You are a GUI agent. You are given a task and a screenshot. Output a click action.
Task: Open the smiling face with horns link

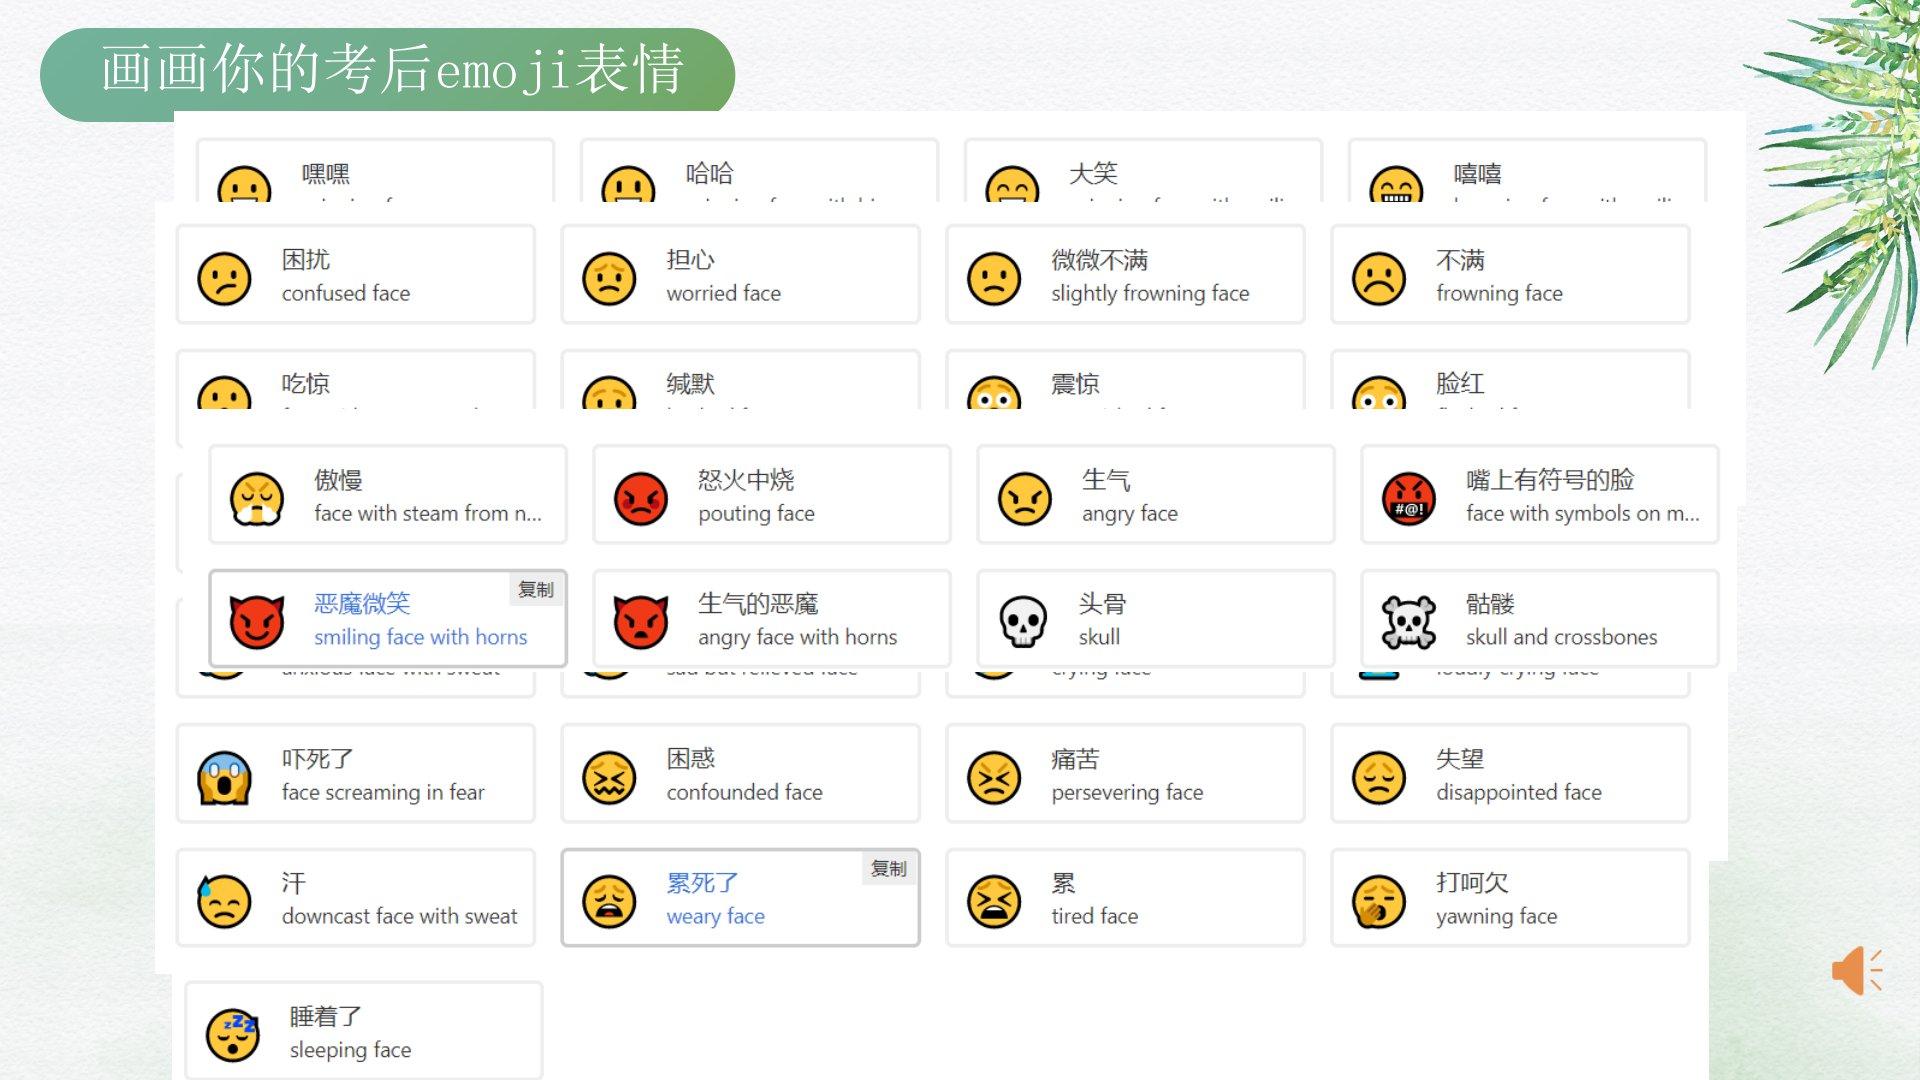[x=420, y=637]
